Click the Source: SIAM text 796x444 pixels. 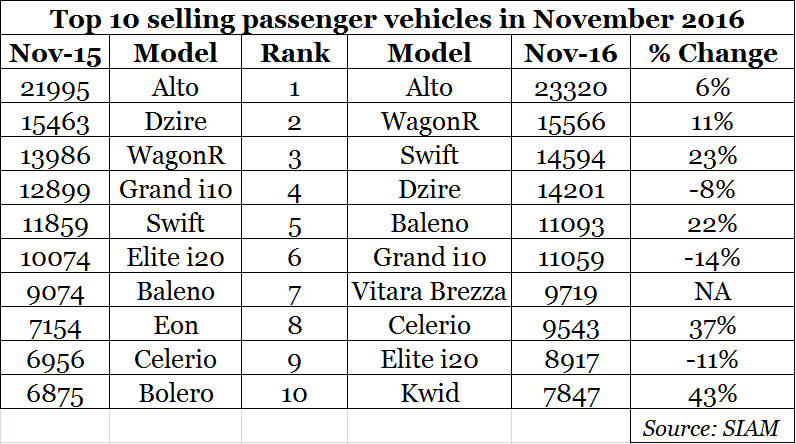[x=712, y=427]
